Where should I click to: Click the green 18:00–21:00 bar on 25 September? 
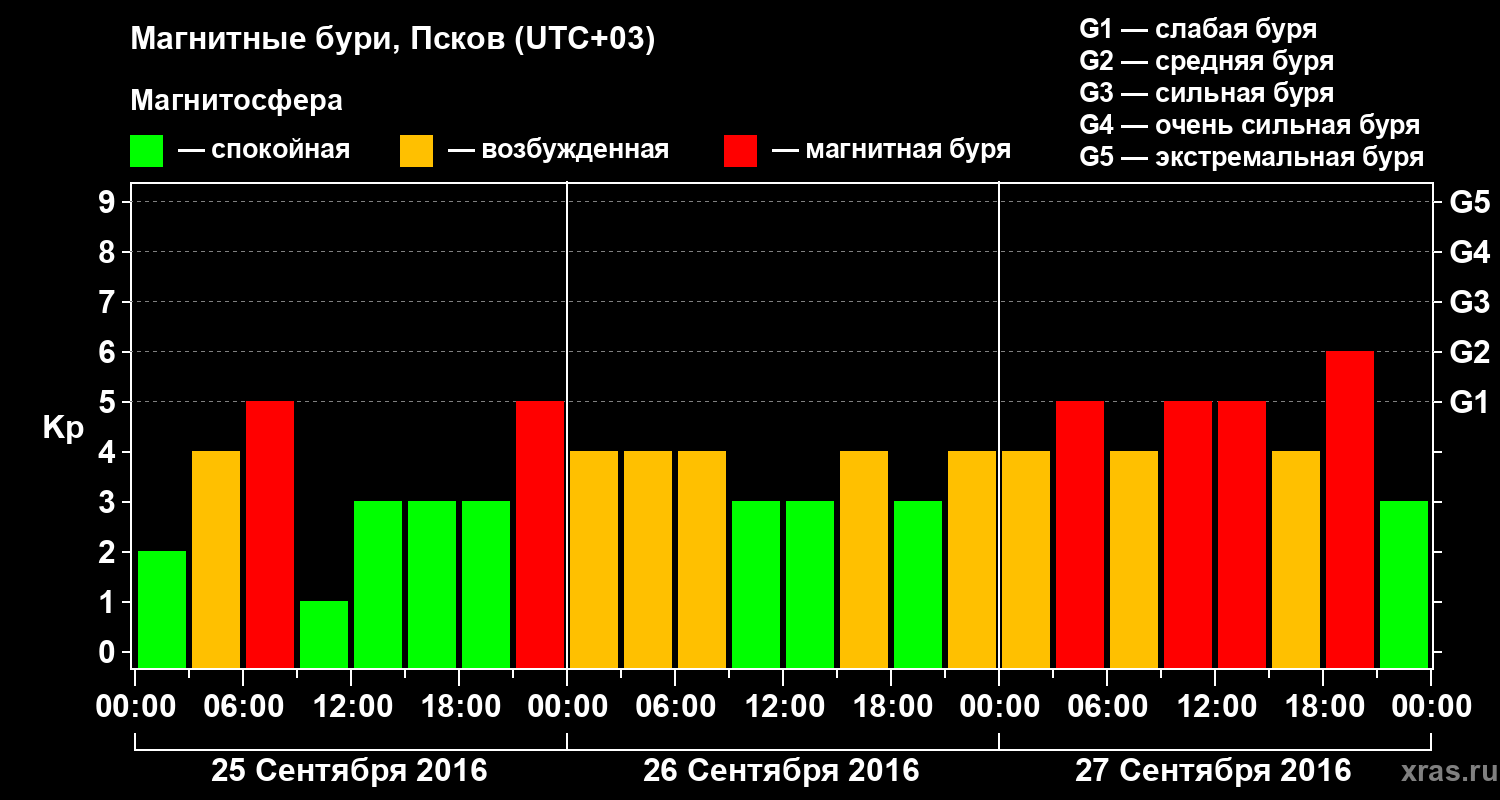click(486, 584)
